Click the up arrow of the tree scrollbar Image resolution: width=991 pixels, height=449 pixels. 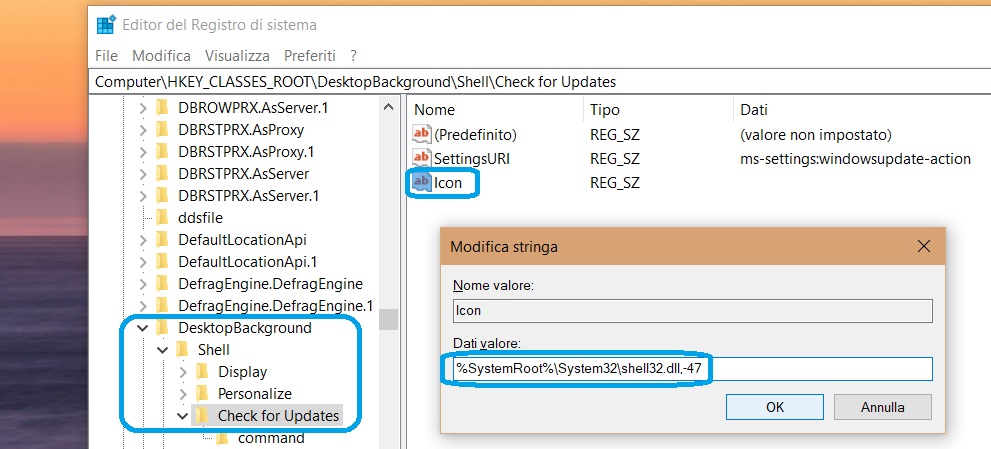[x=389, y=108]
